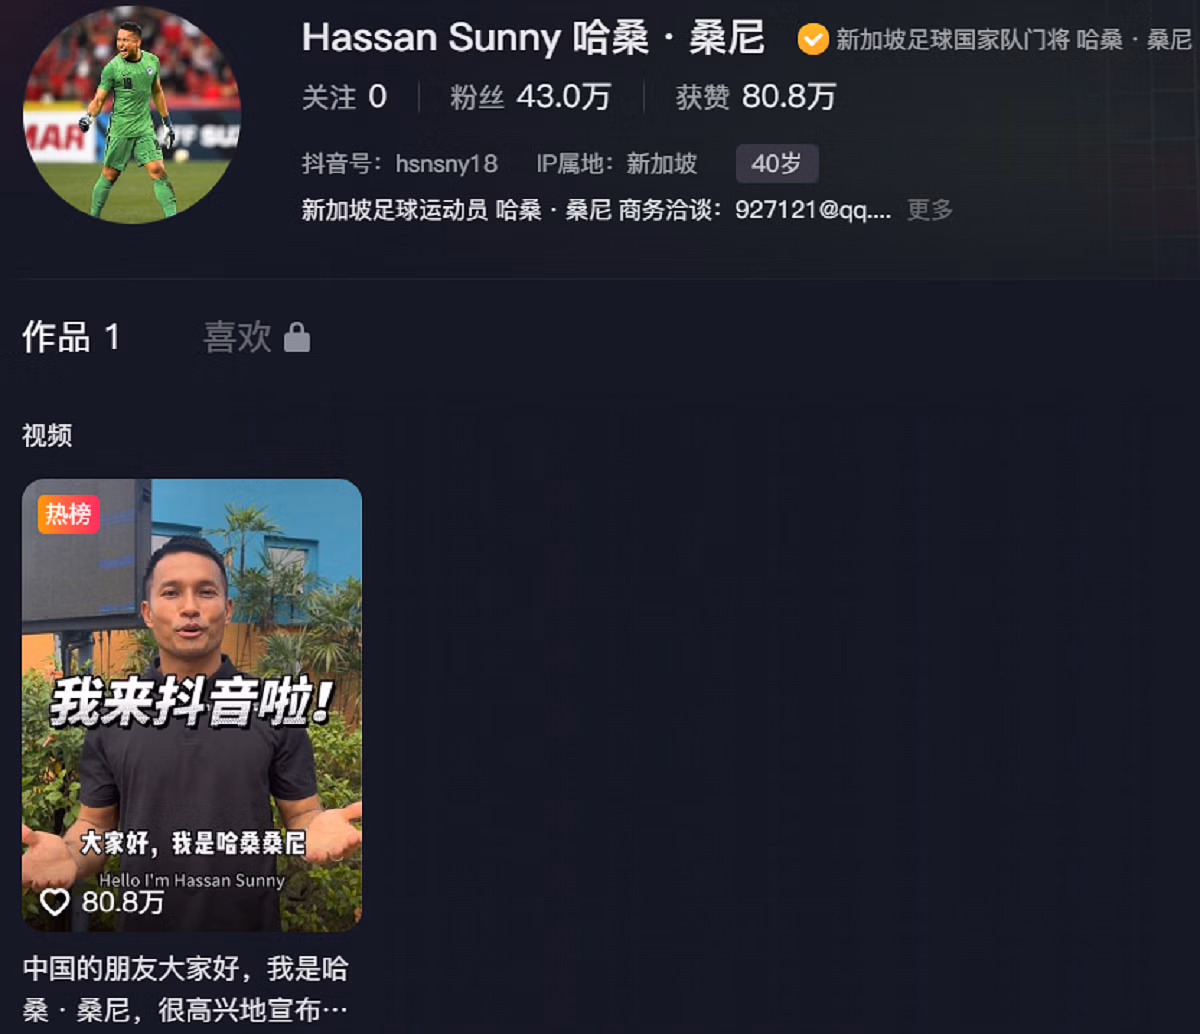
Task: Click the 获赞 80.8万 likes stat
Action: tap(755, 97)
